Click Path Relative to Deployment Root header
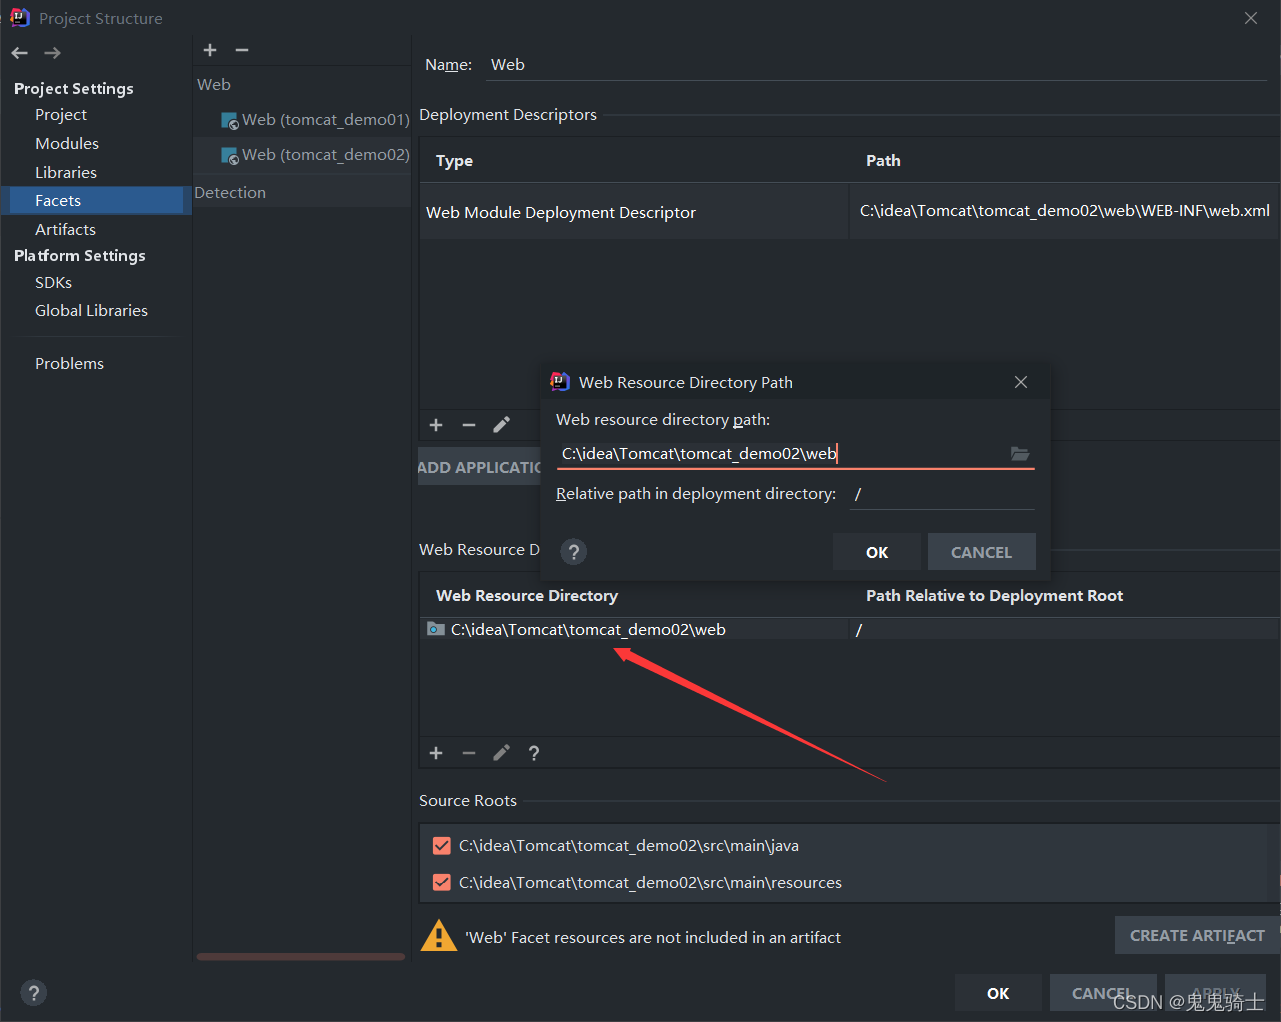The width and height of the screenshot is (1281, 1022). (x=994, y=596)
